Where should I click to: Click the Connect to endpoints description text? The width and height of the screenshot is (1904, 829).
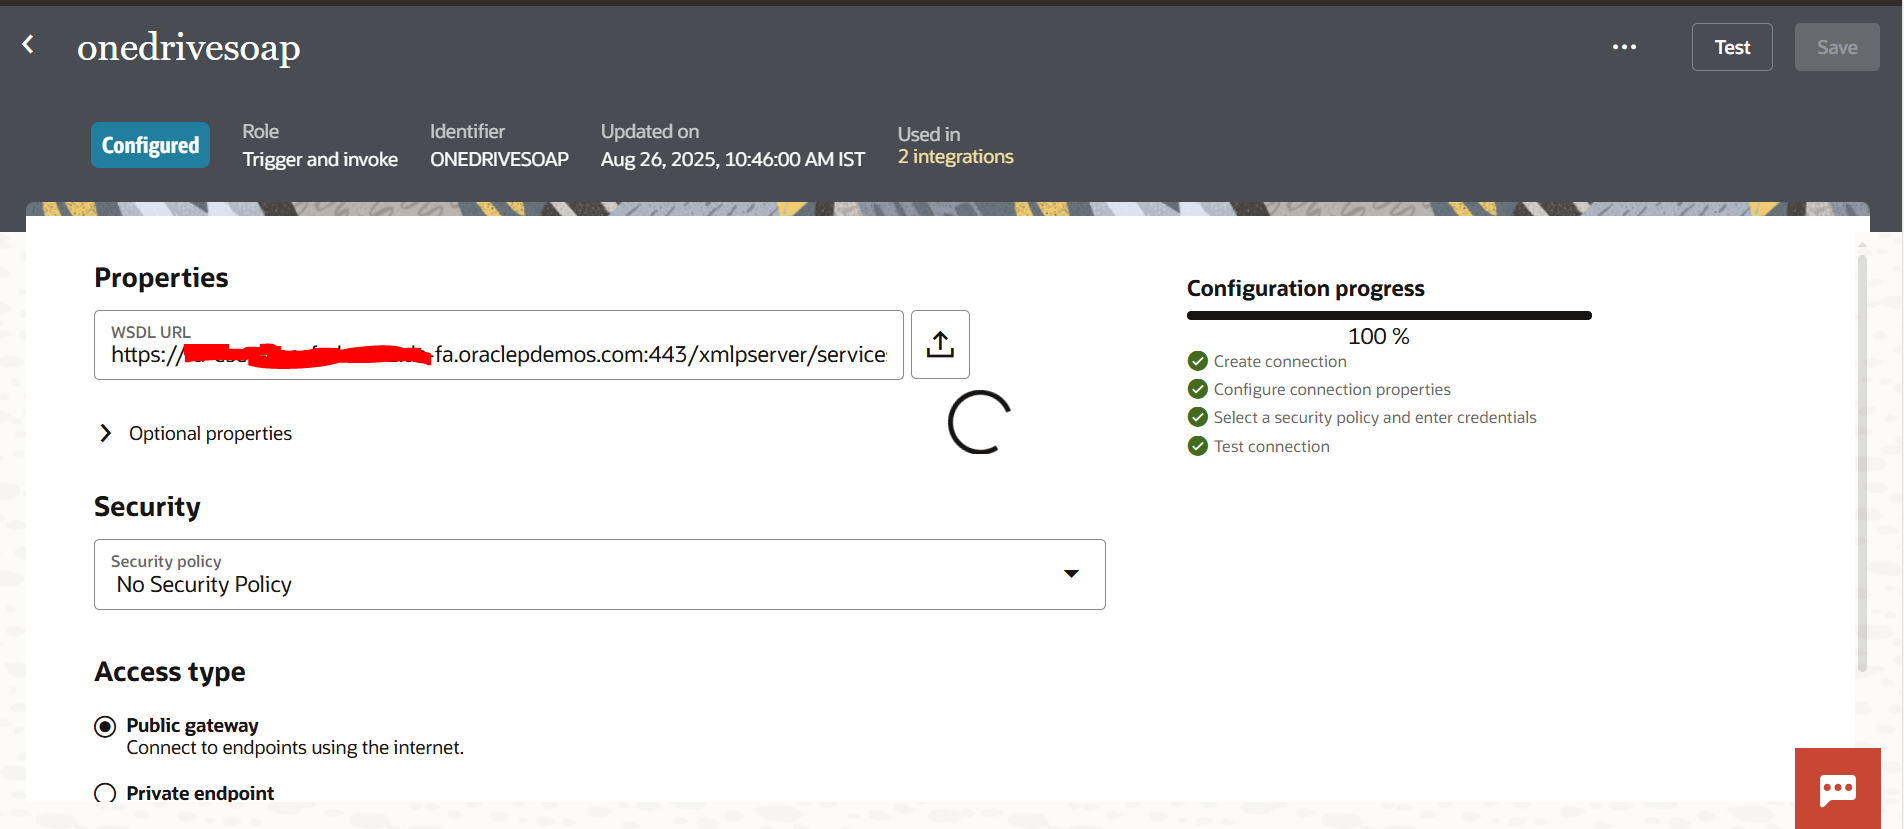coord(295,748)
